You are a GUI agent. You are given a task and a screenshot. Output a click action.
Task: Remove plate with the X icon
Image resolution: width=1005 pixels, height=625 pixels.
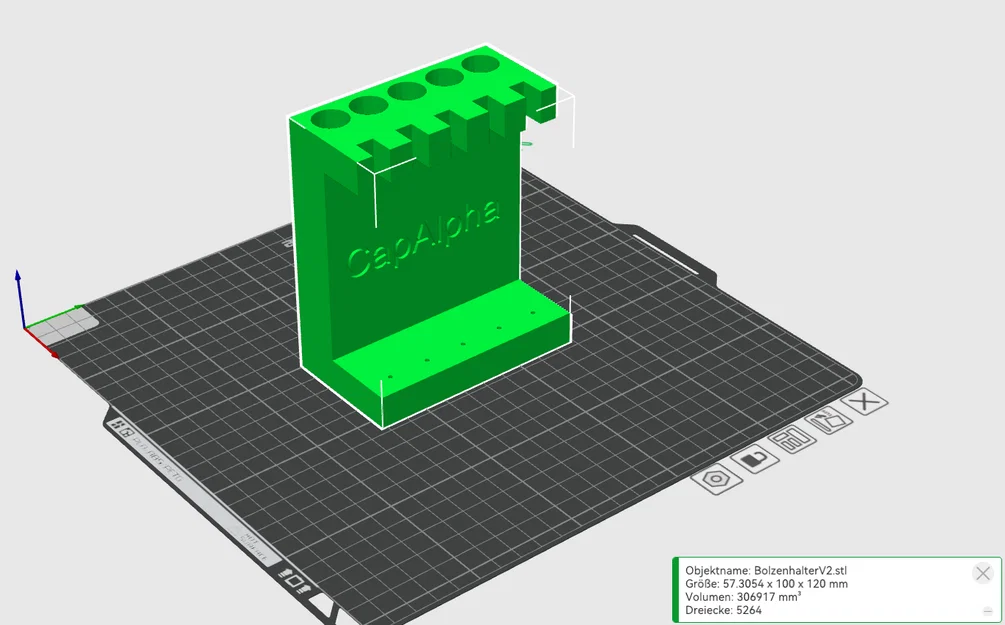coord(865,402)
